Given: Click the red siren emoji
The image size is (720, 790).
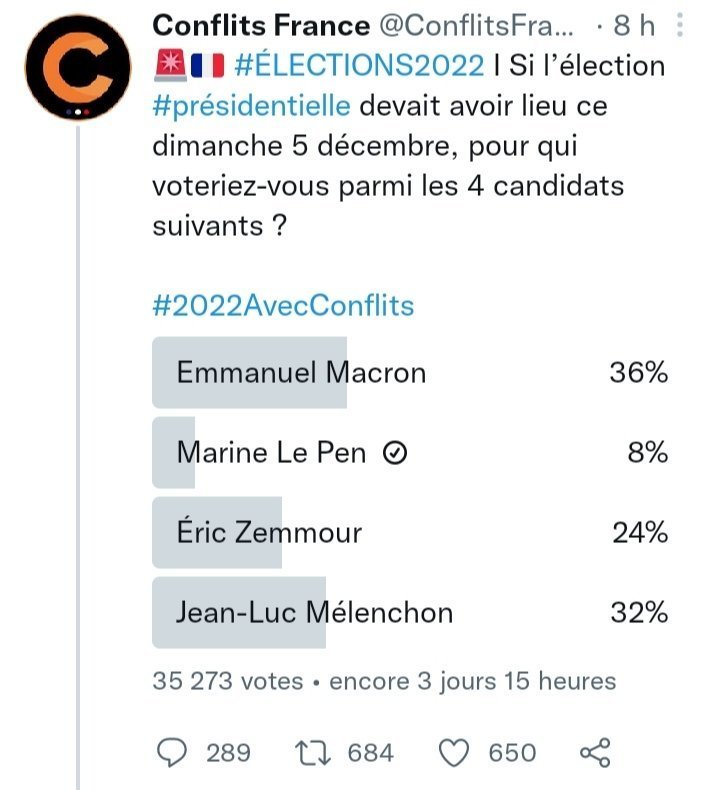Looking at the screenshot, I should 170,66.
